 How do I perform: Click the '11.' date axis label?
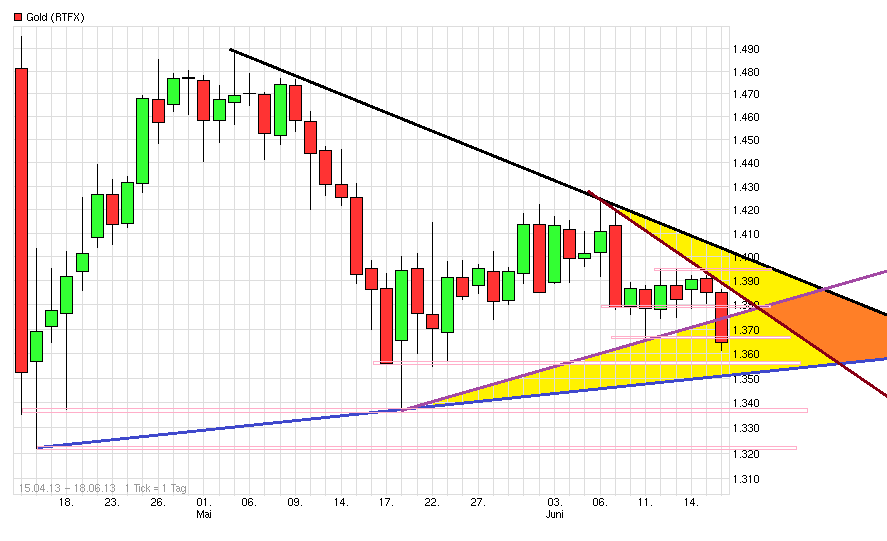pos(646,501)
